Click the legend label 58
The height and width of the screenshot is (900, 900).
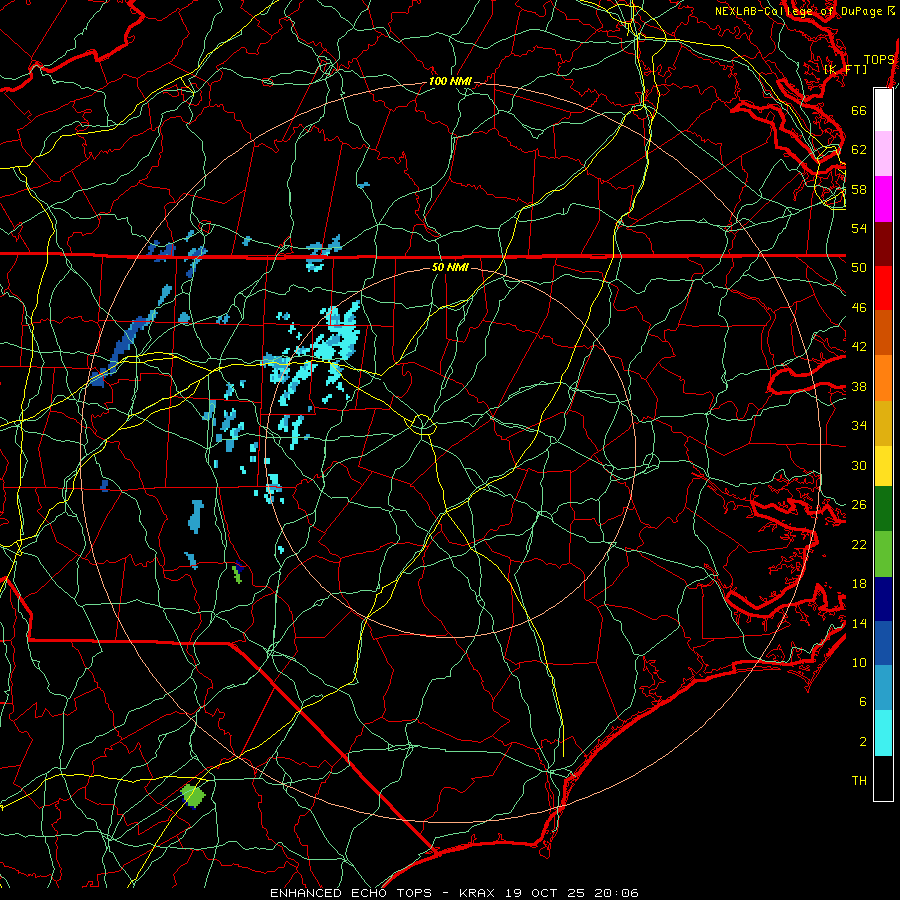pyautogui.click(x=859, y=189)
